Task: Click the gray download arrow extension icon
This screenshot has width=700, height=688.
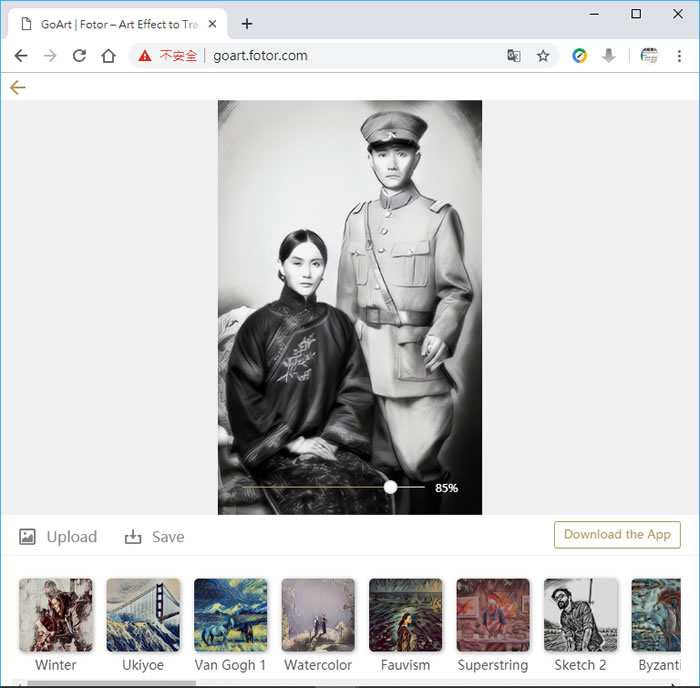Action: (x=608, y=56)
